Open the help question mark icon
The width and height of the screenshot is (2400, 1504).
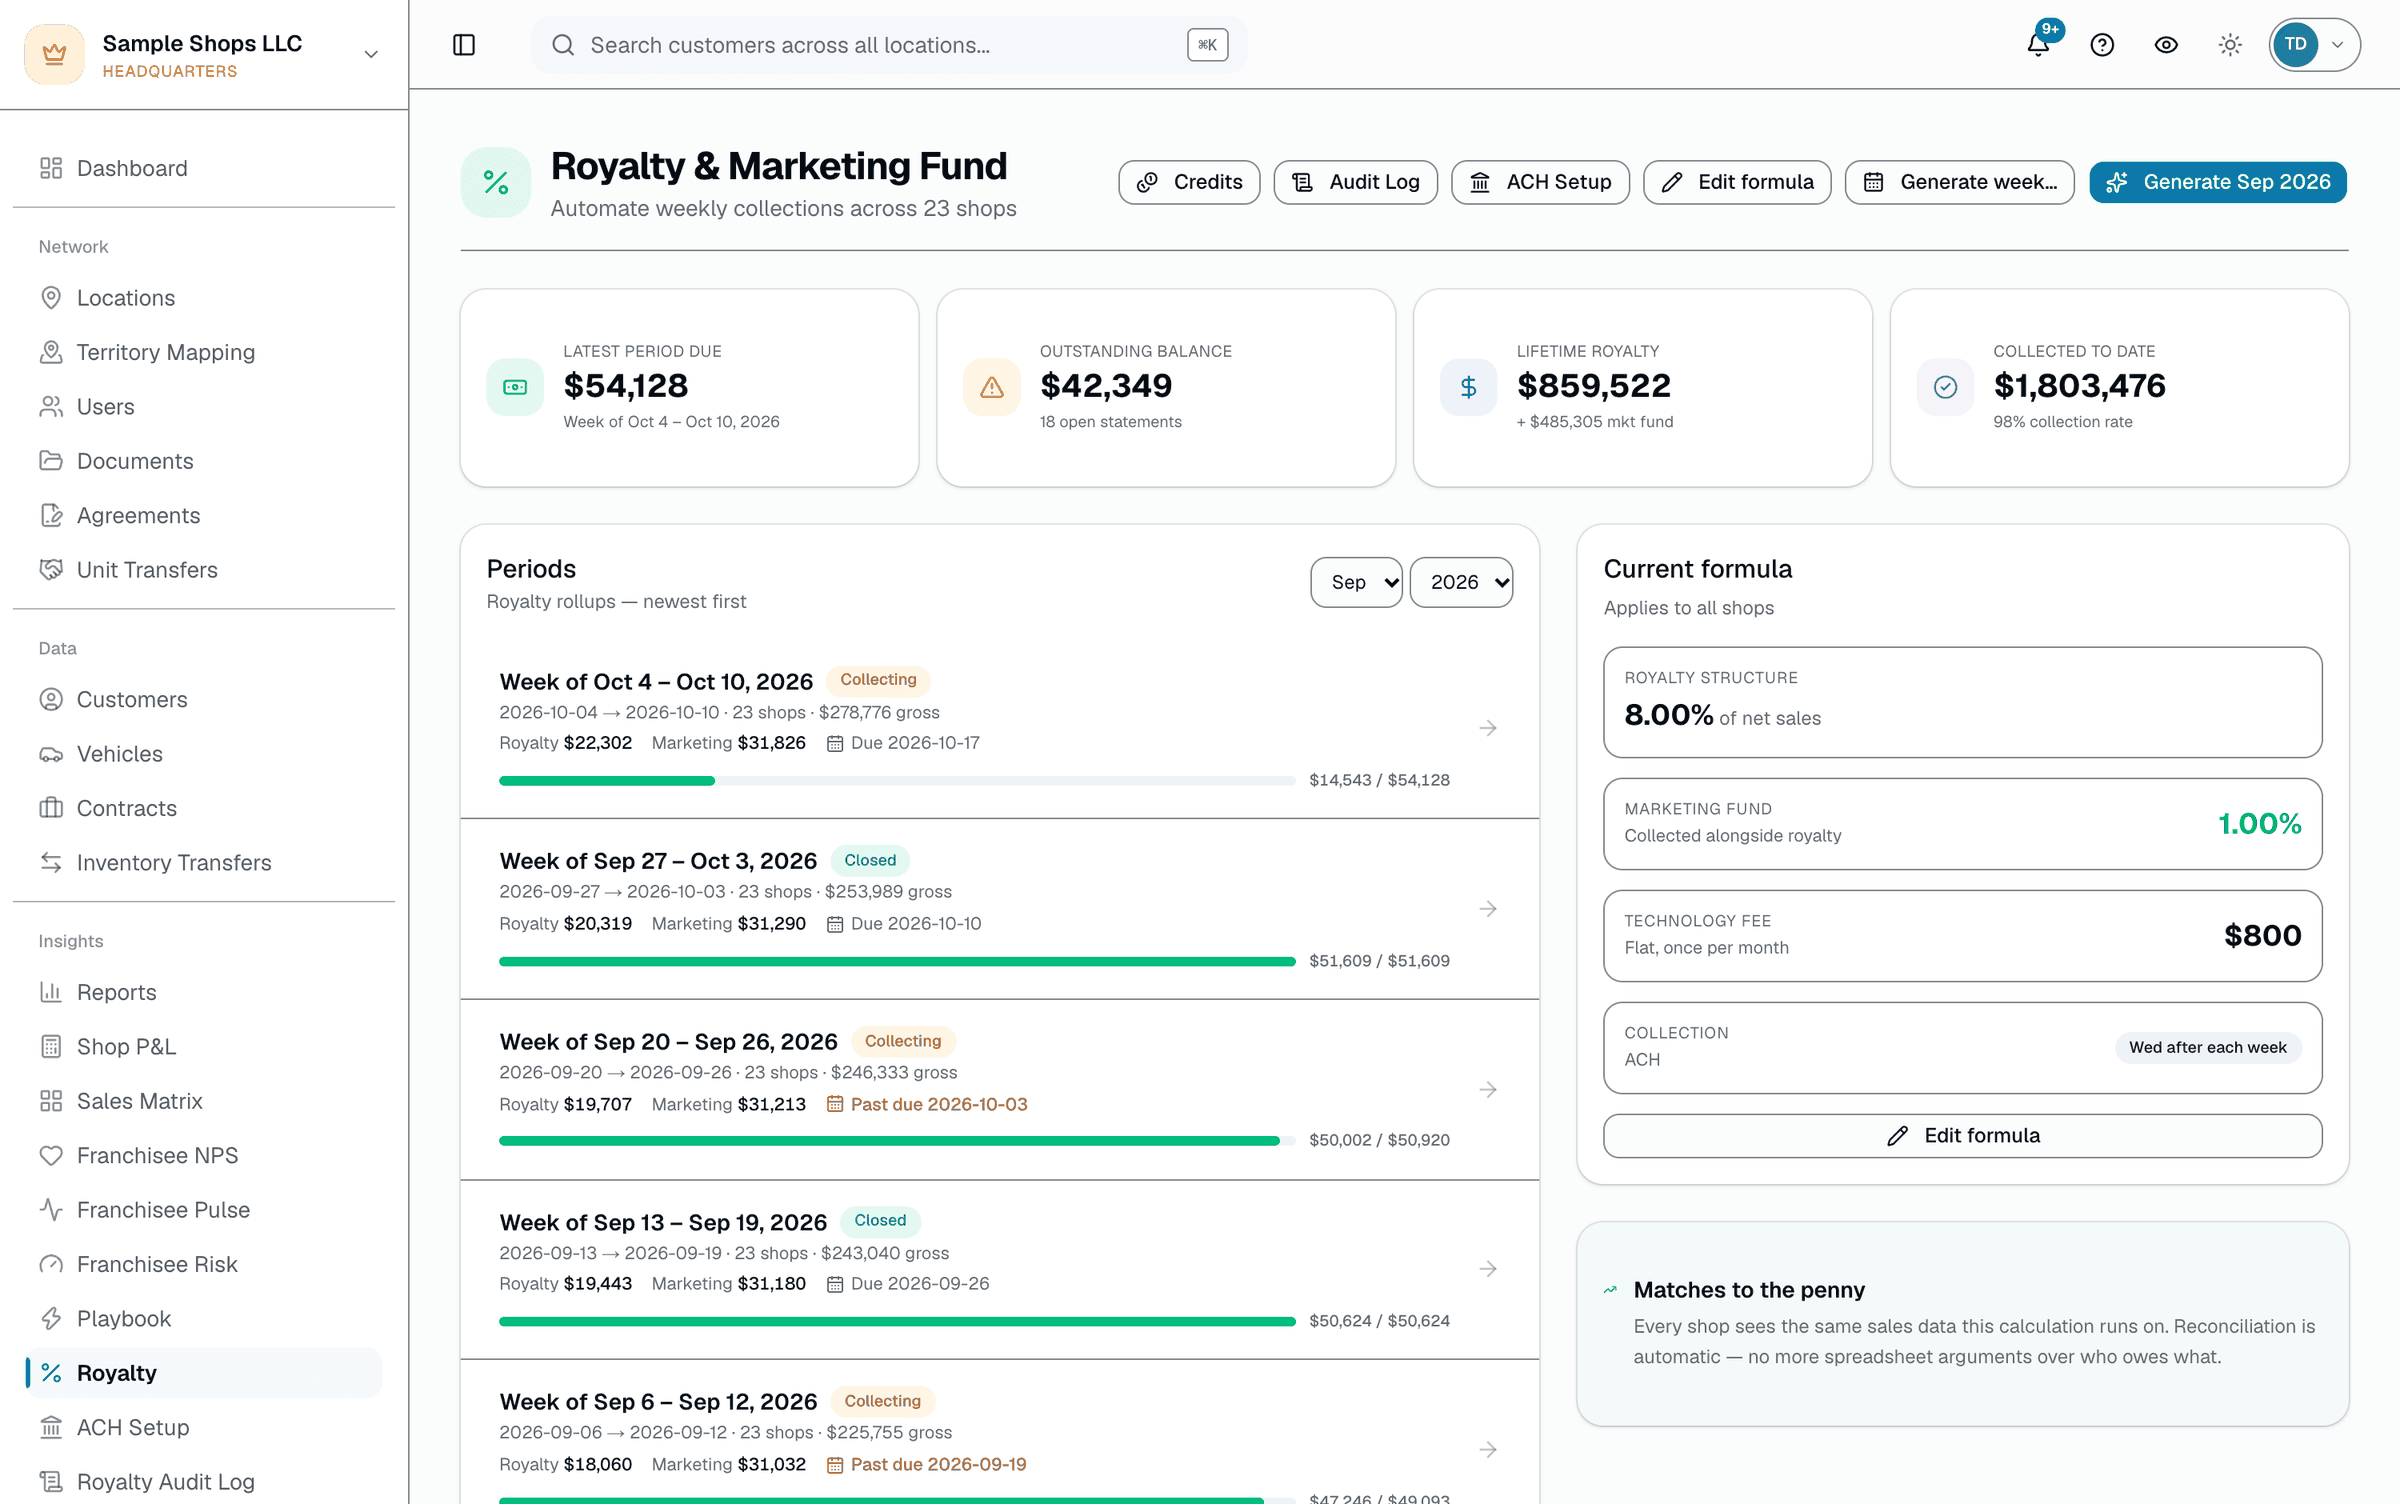(2102, 45)
